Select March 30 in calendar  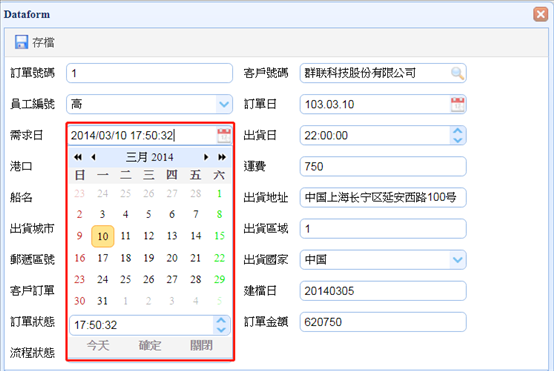(x=79, y=301)
